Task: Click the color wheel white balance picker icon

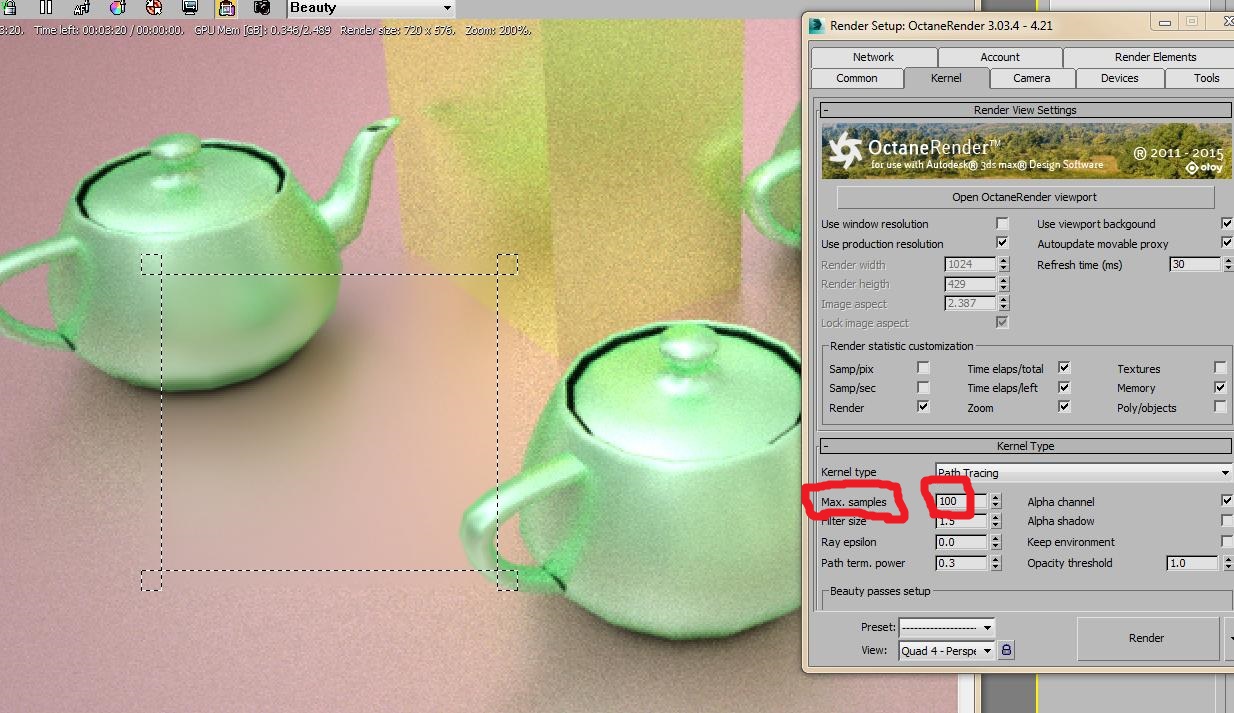Action: pos(118,7)
